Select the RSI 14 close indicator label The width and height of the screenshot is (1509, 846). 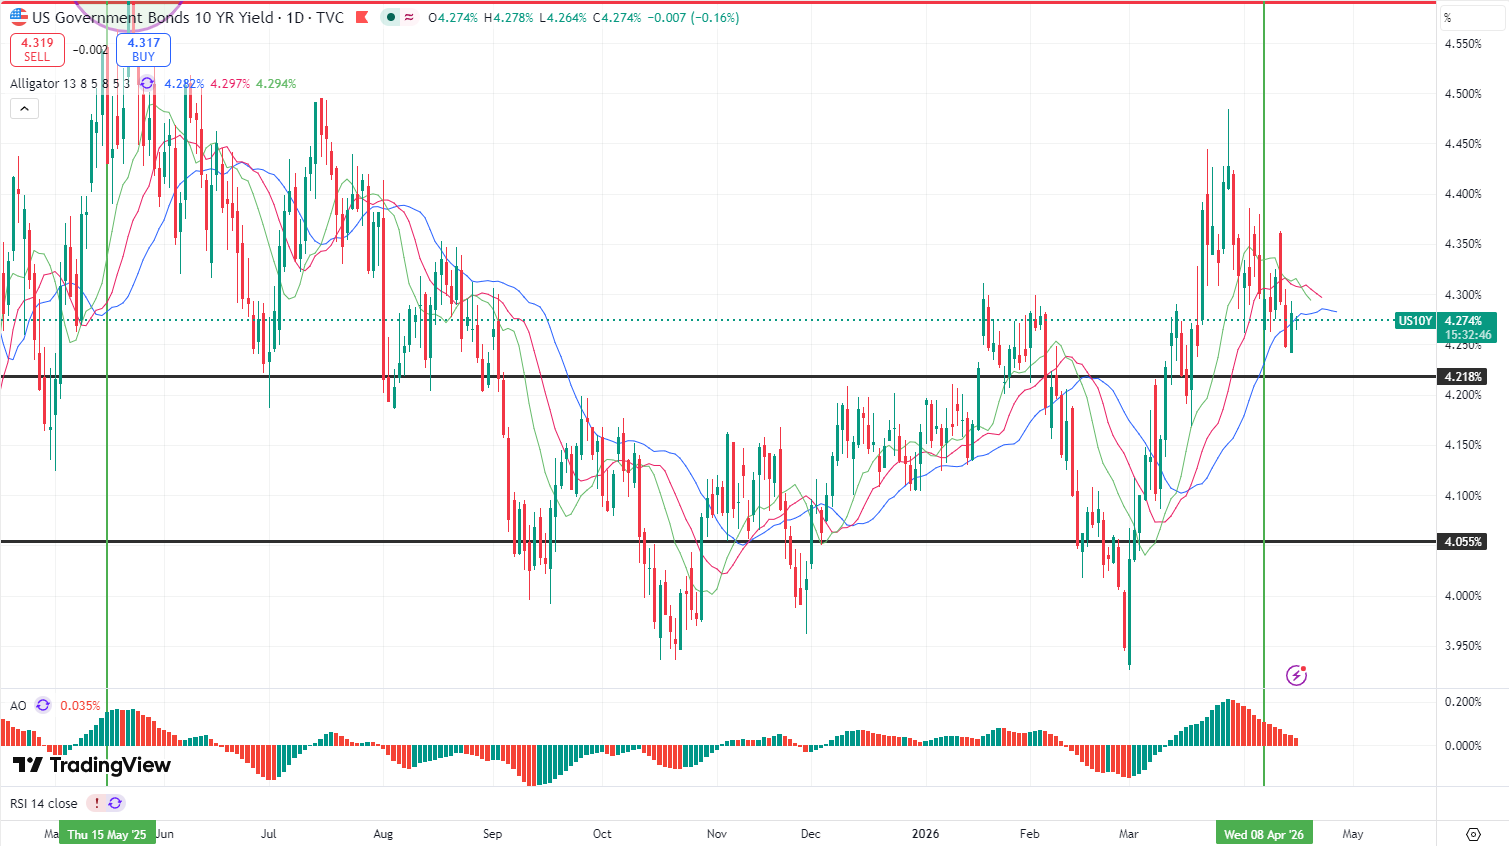pyautogui.click(x=44, y=803)
